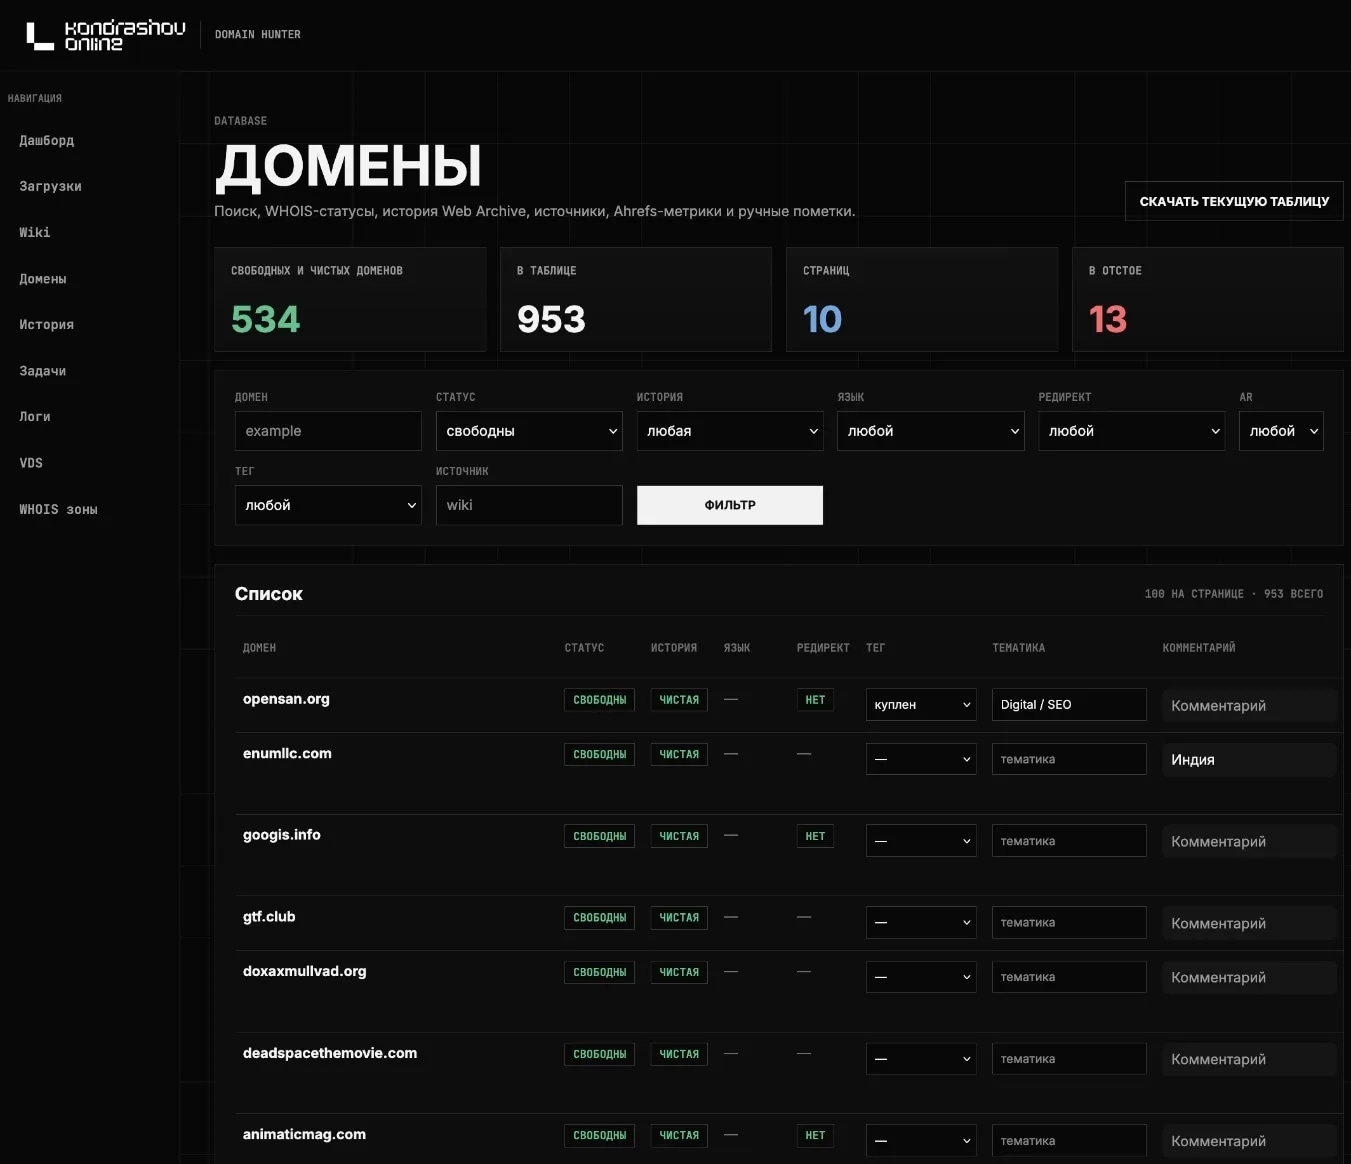Apply filters with the Фильтр button
1351x1164 pixels.
[730, 505]
